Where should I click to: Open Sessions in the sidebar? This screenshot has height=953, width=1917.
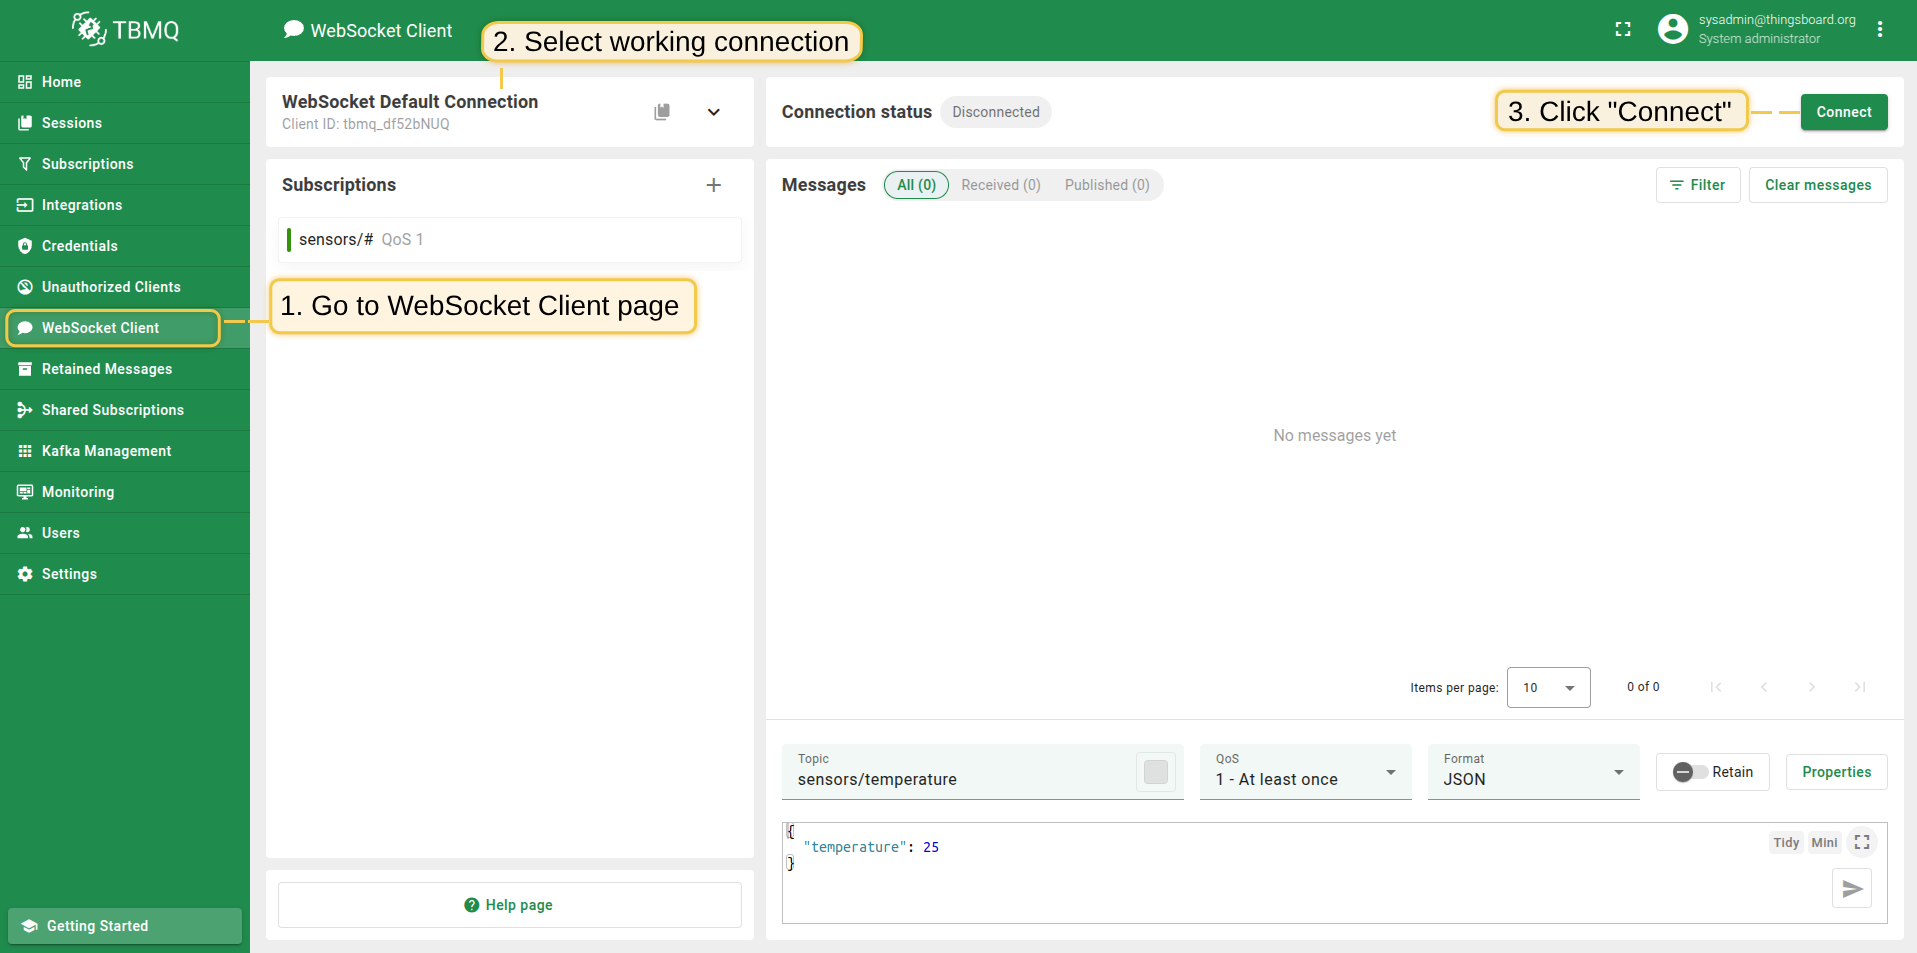[72, 123]
